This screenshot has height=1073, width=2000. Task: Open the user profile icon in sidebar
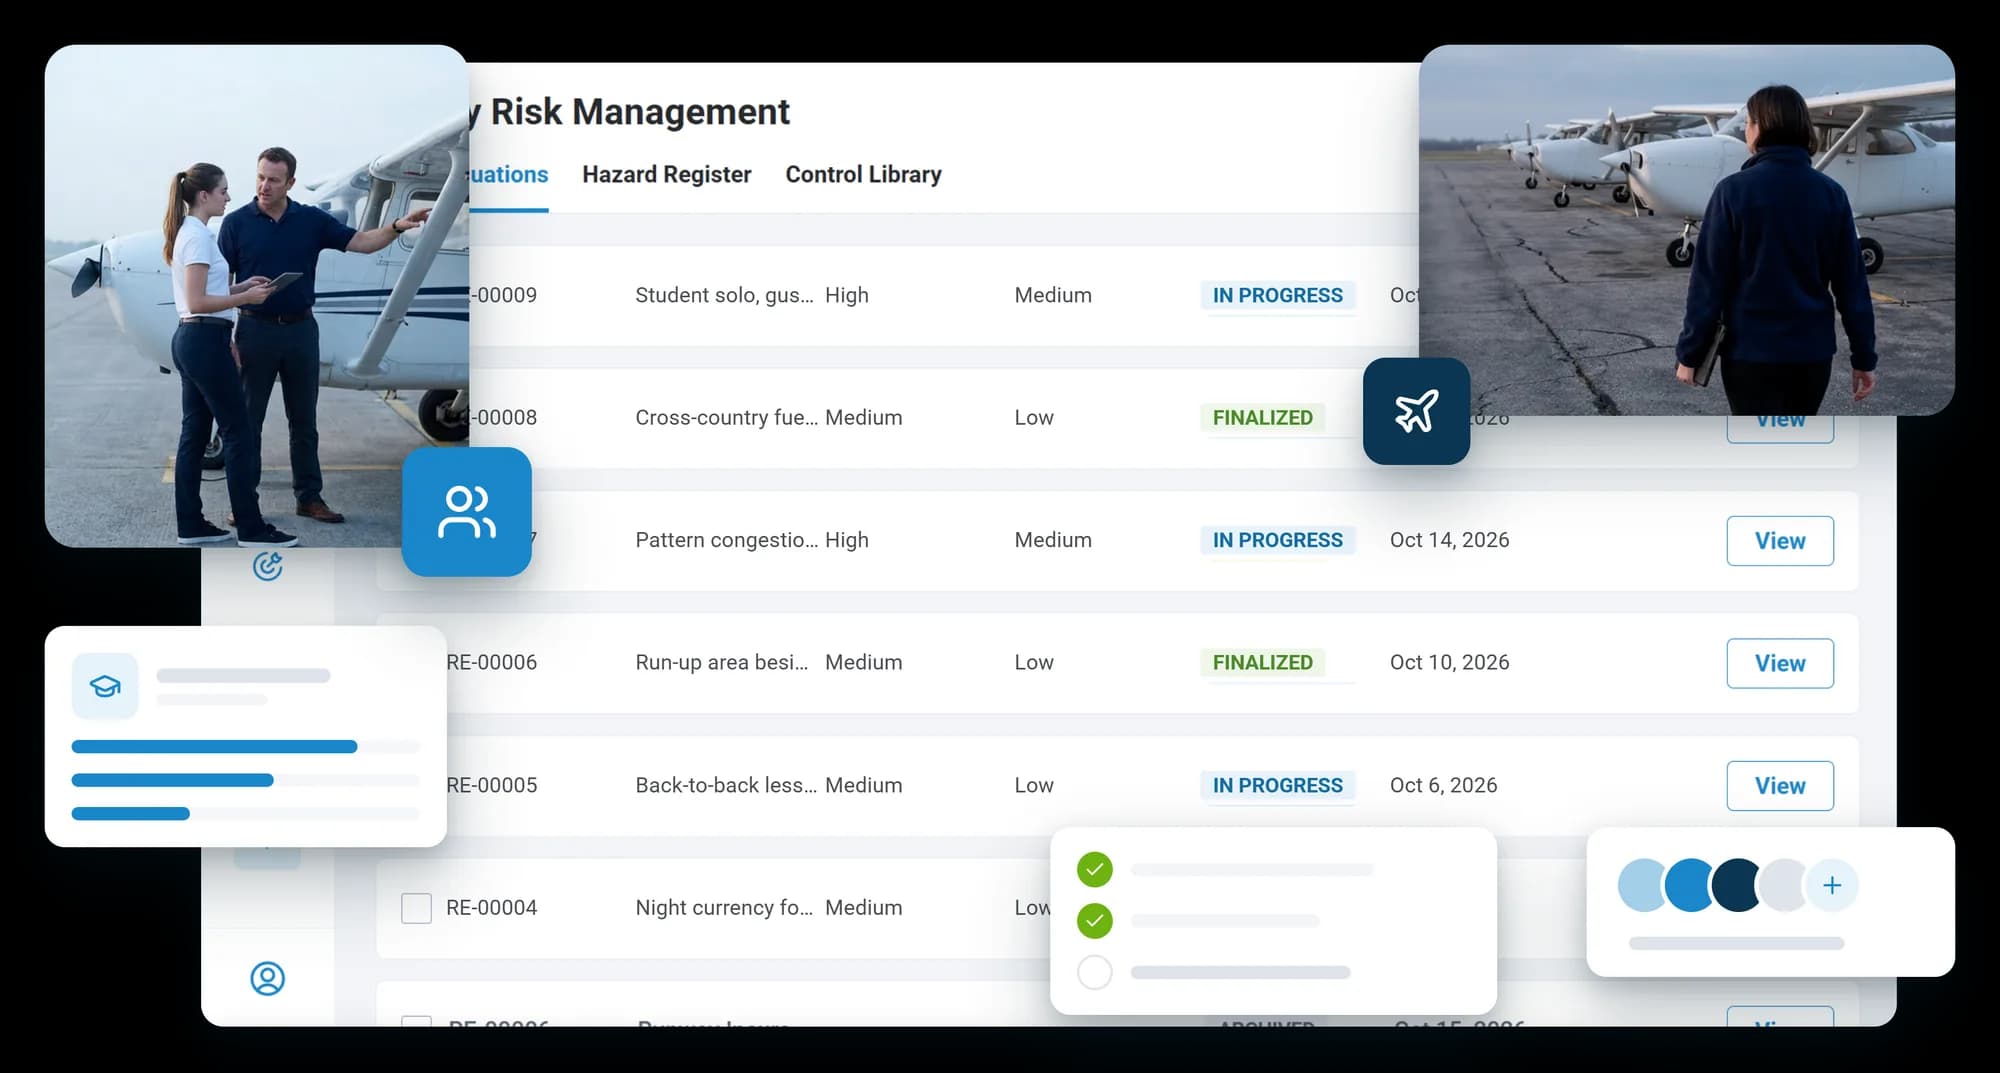[x=267, y=978]
